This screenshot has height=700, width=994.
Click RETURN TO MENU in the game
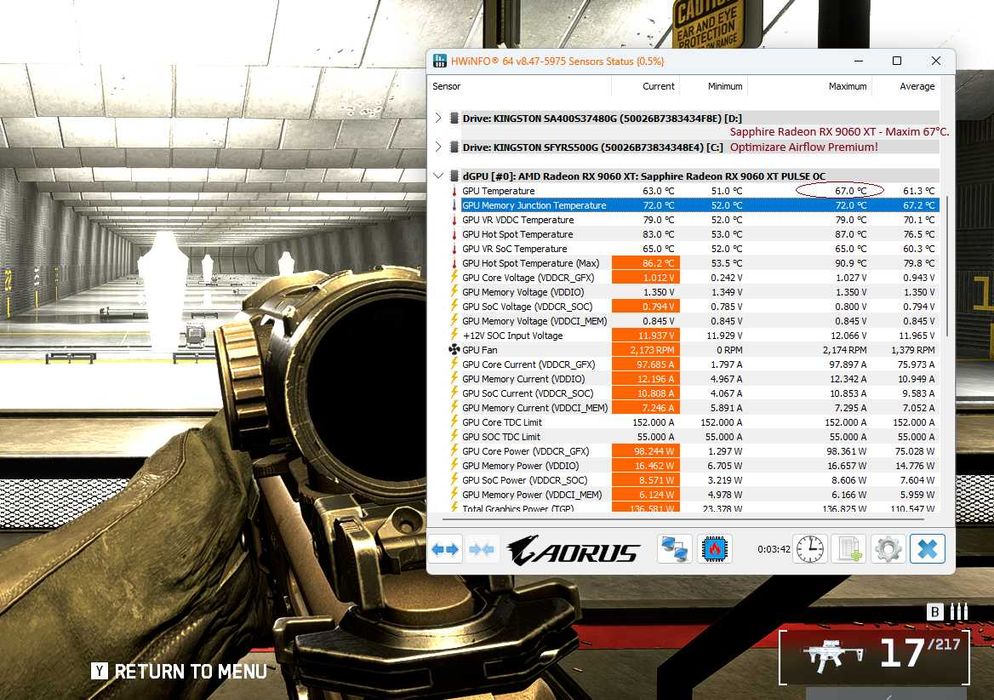click(191, 671)
